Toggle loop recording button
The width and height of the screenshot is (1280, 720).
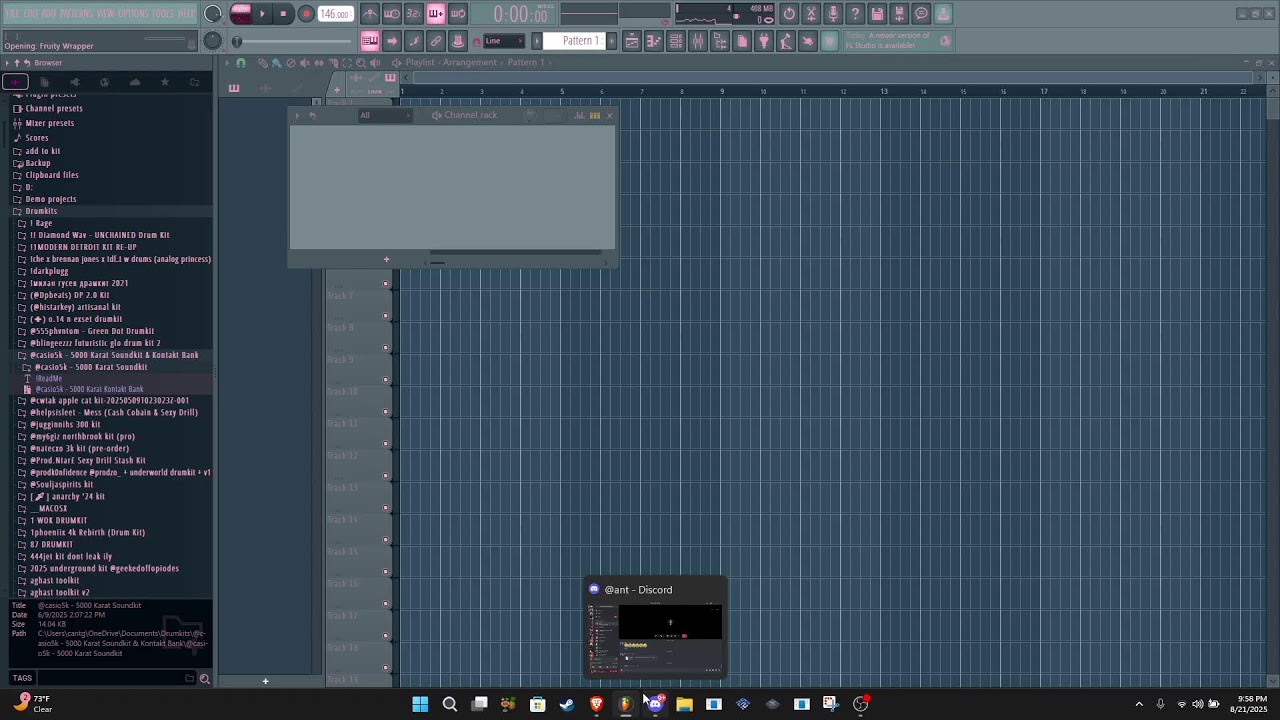click(x=458, y=14)
